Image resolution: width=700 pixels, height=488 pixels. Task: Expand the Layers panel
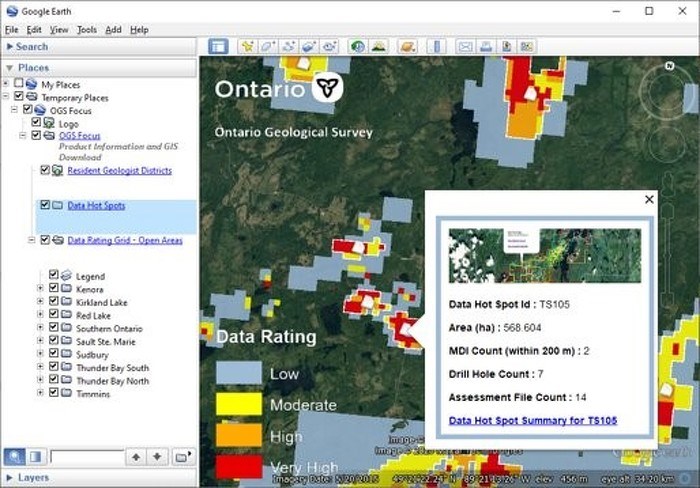tap(10, 477)
